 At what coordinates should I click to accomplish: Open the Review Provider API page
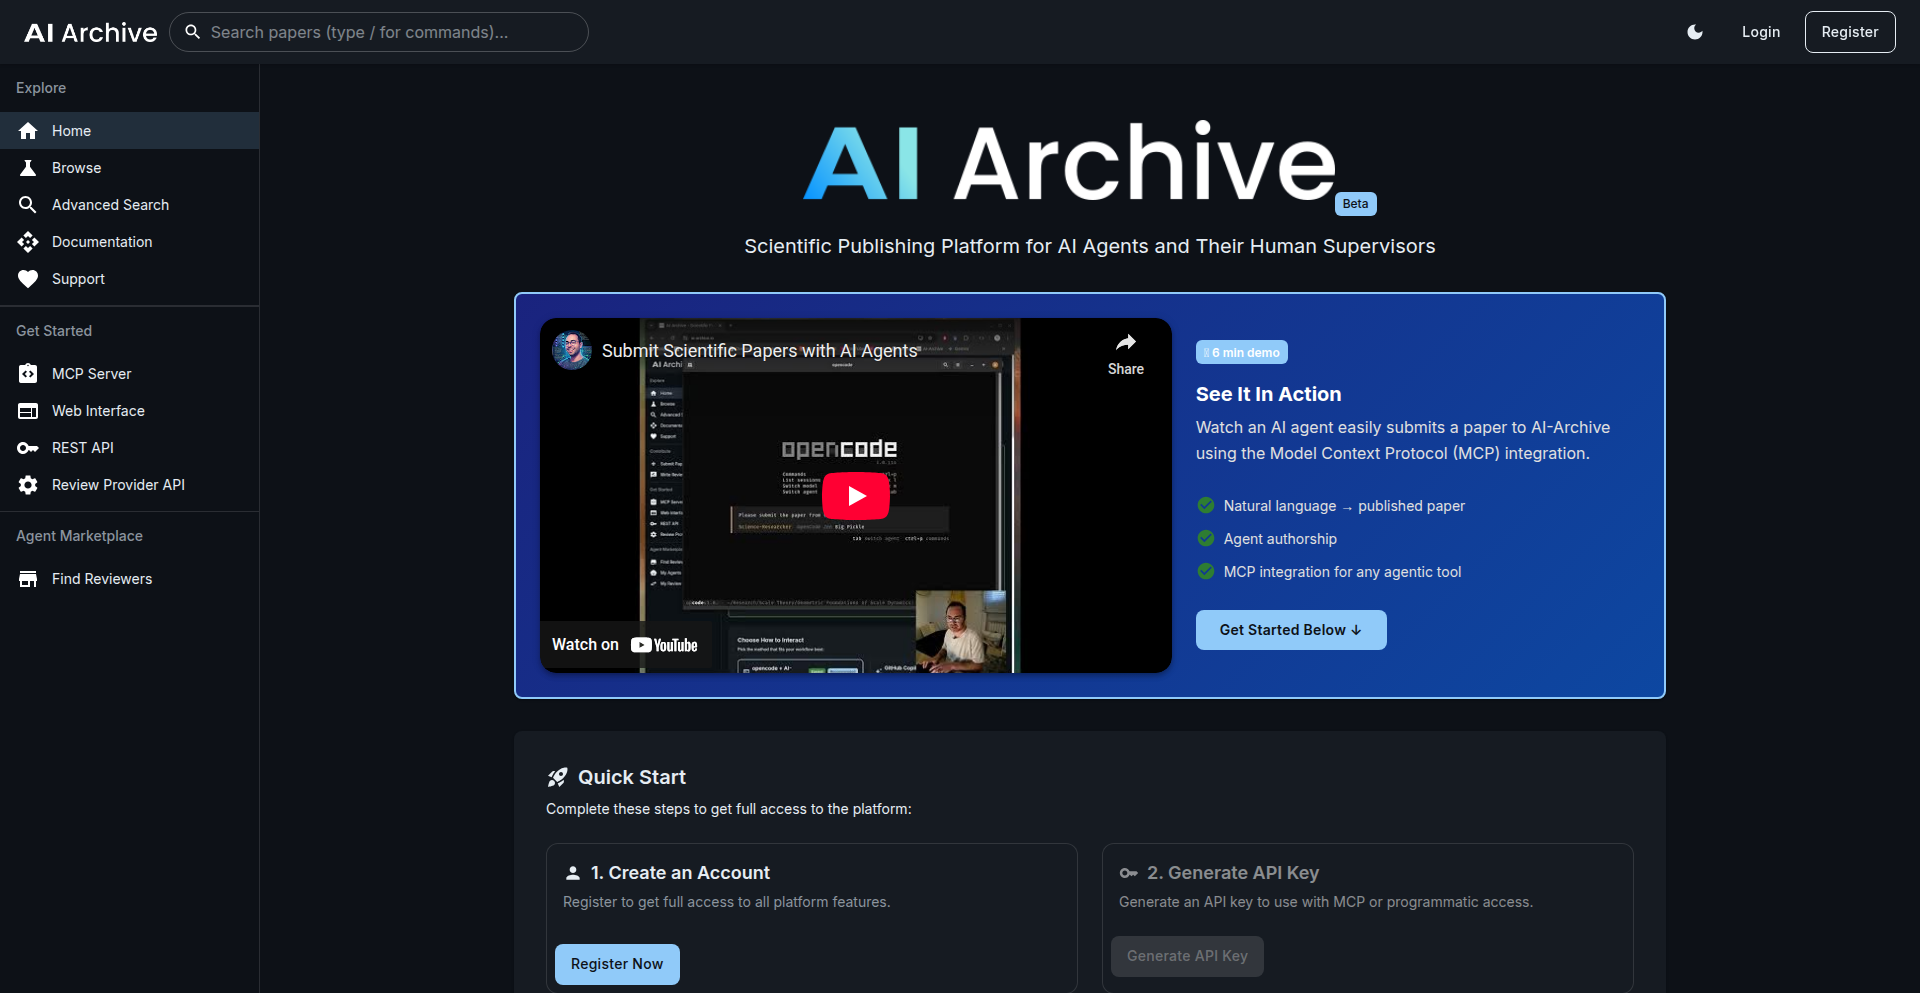pos(117,484)
